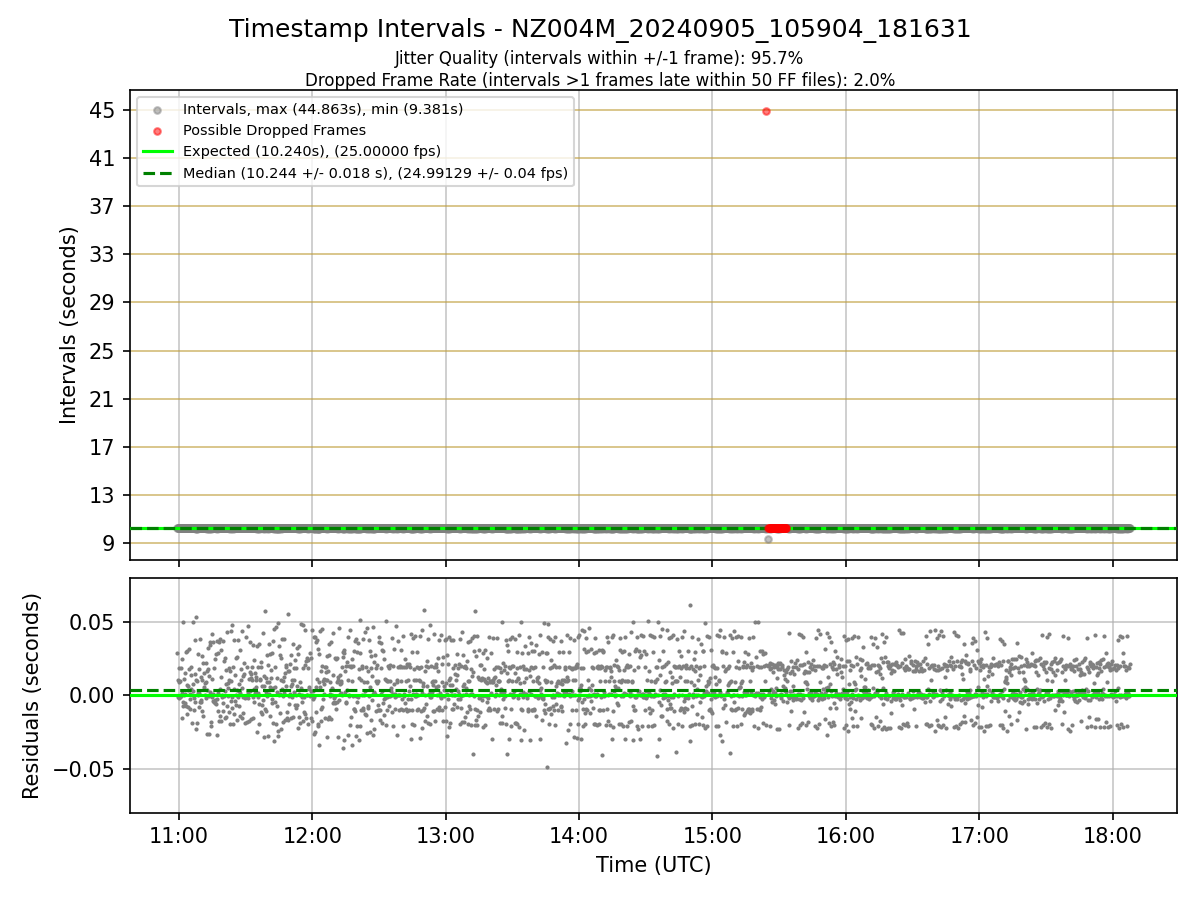
Task: Click the y-axis tick label '45'
Action: coord(104,110)
